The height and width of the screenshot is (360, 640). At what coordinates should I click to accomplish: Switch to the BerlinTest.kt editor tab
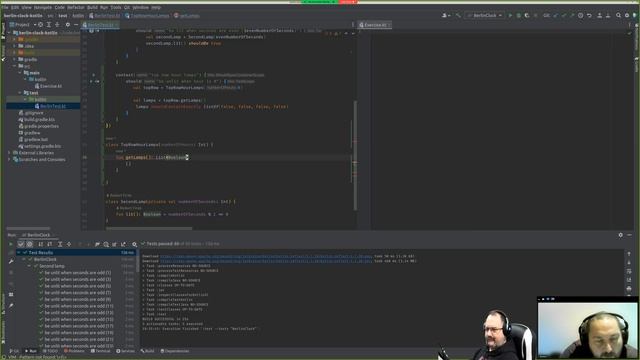point(100,25)
